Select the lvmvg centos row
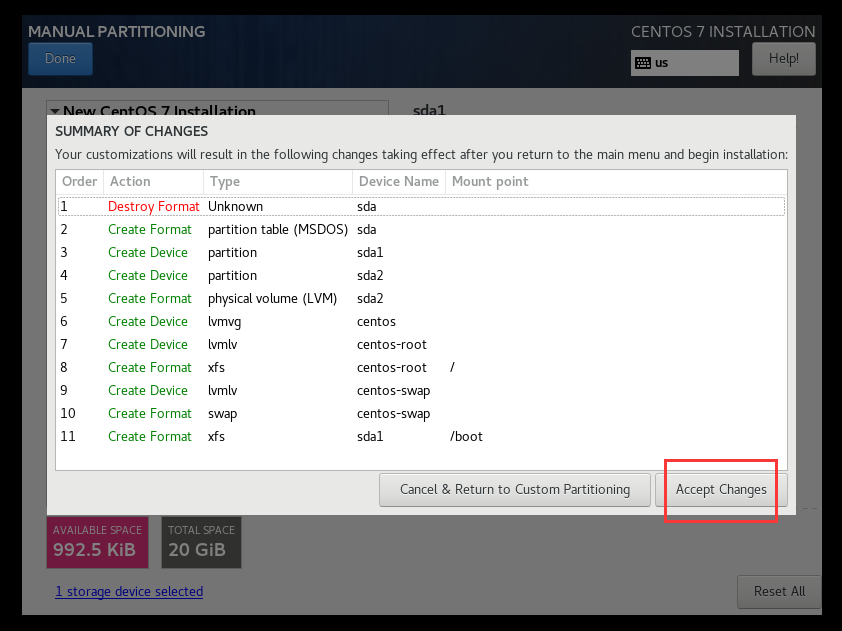The height and width of the screenshot is (631, 842). pyautogui.click(x=421, y=322)
